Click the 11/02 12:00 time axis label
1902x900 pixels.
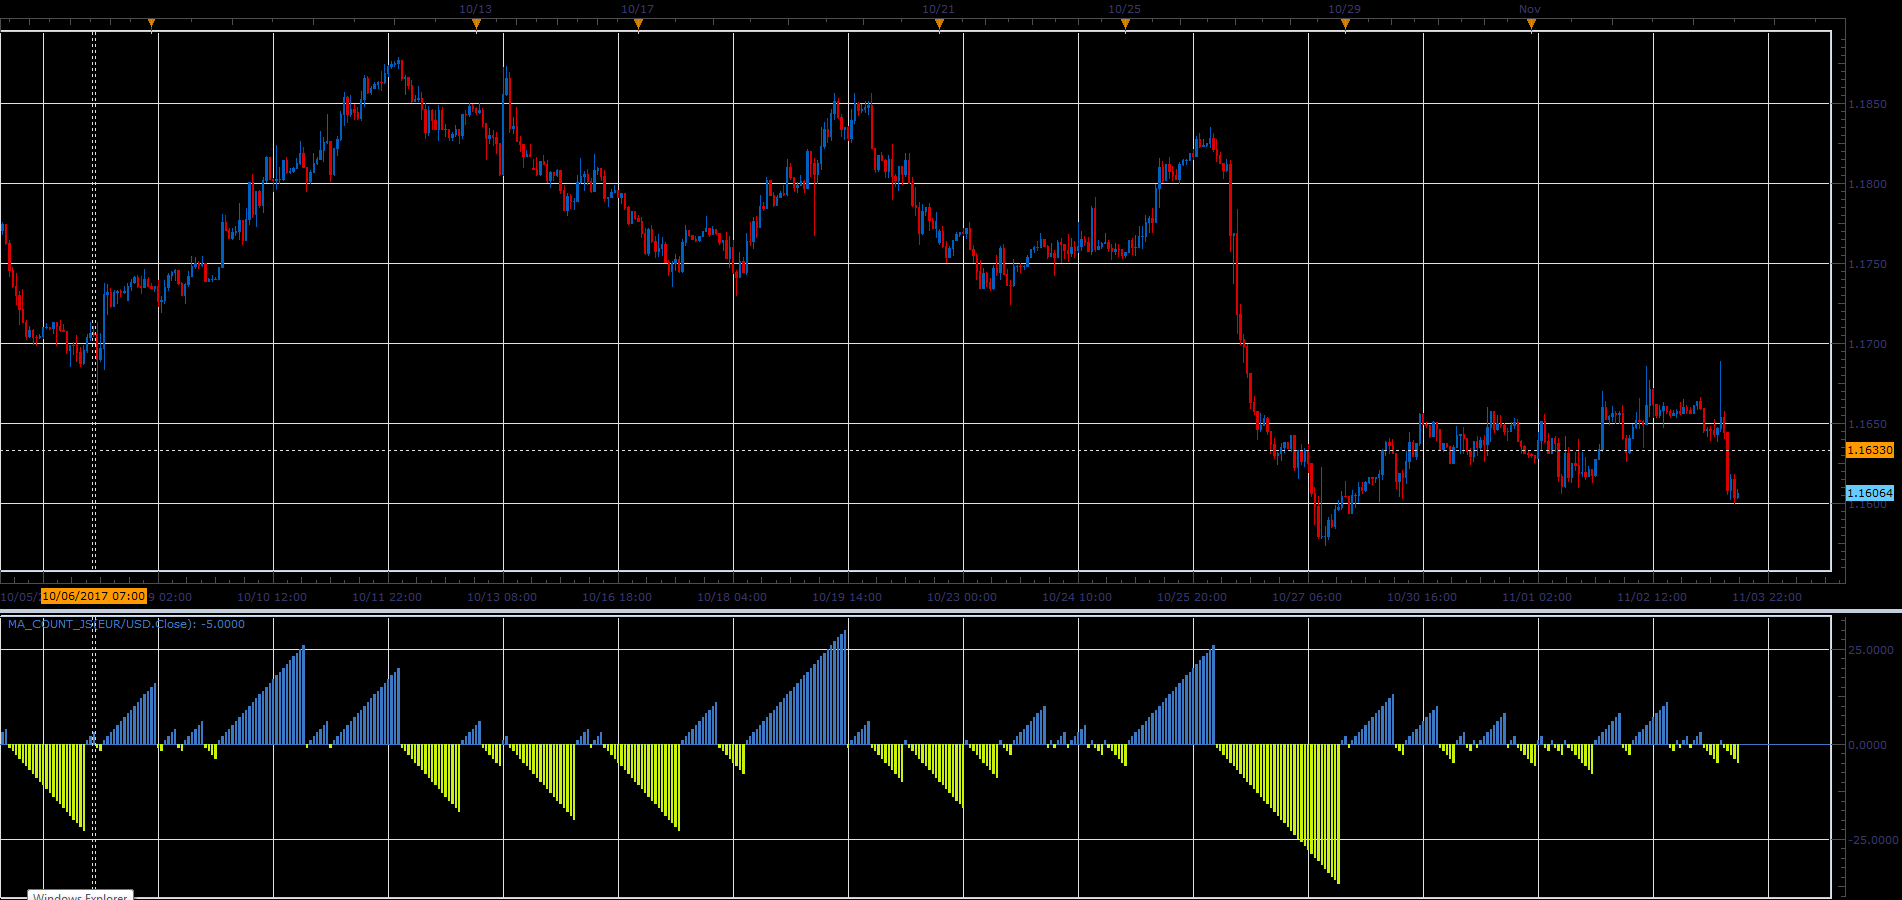coord(1652,597)
